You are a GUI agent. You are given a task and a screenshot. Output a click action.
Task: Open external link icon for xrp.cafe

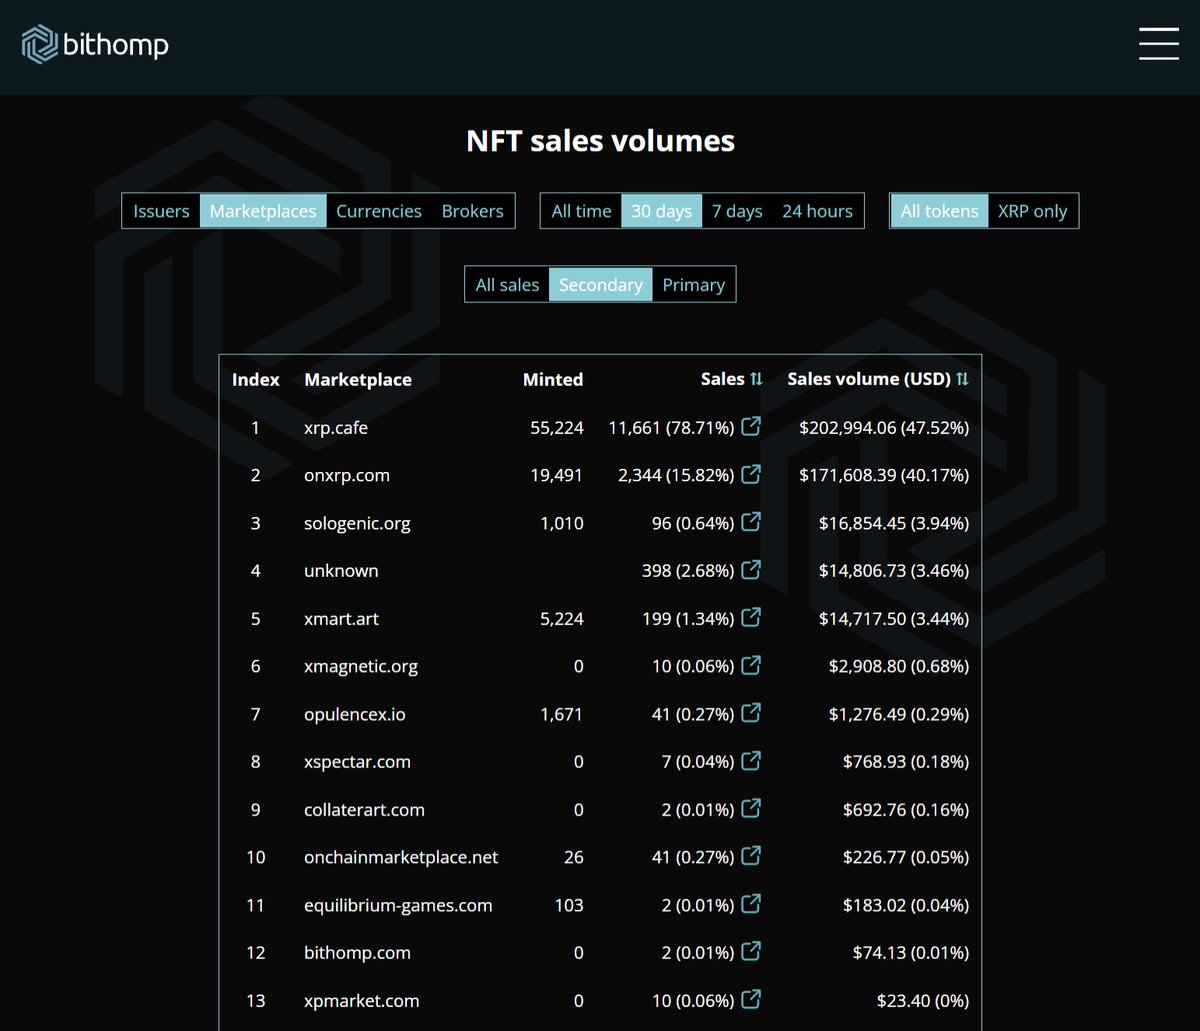tap(751, 426)
